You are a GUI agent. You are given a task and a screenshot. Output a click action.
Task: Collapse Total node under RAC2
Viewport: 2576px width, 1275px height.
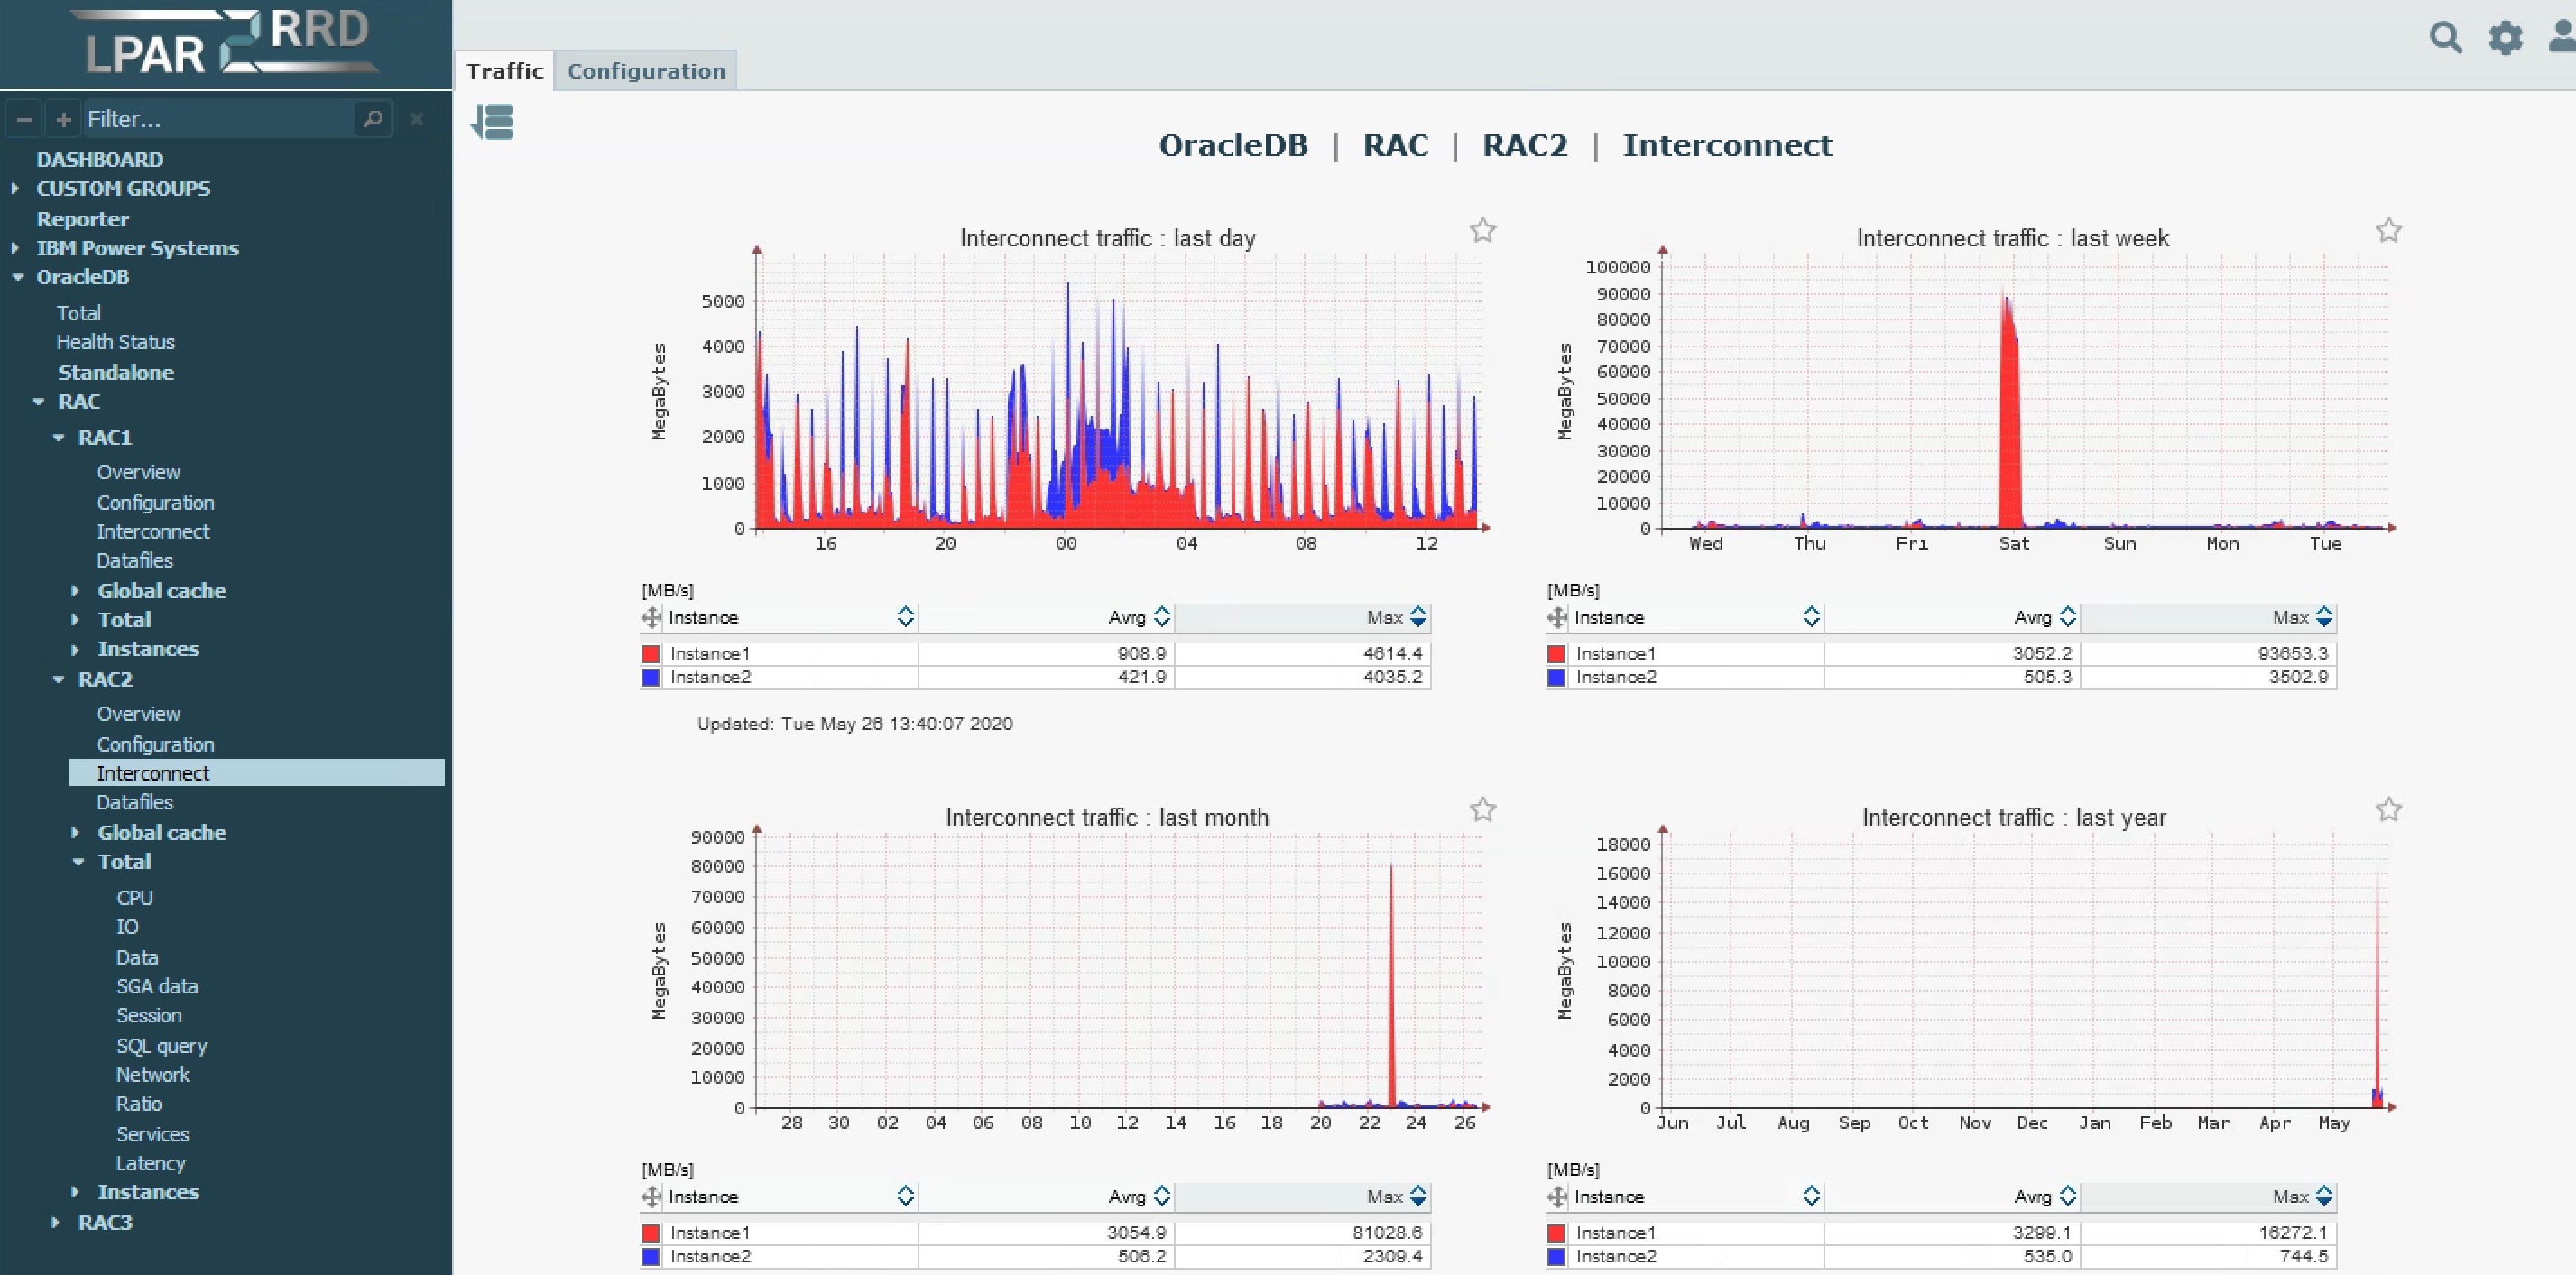point(78,862)
